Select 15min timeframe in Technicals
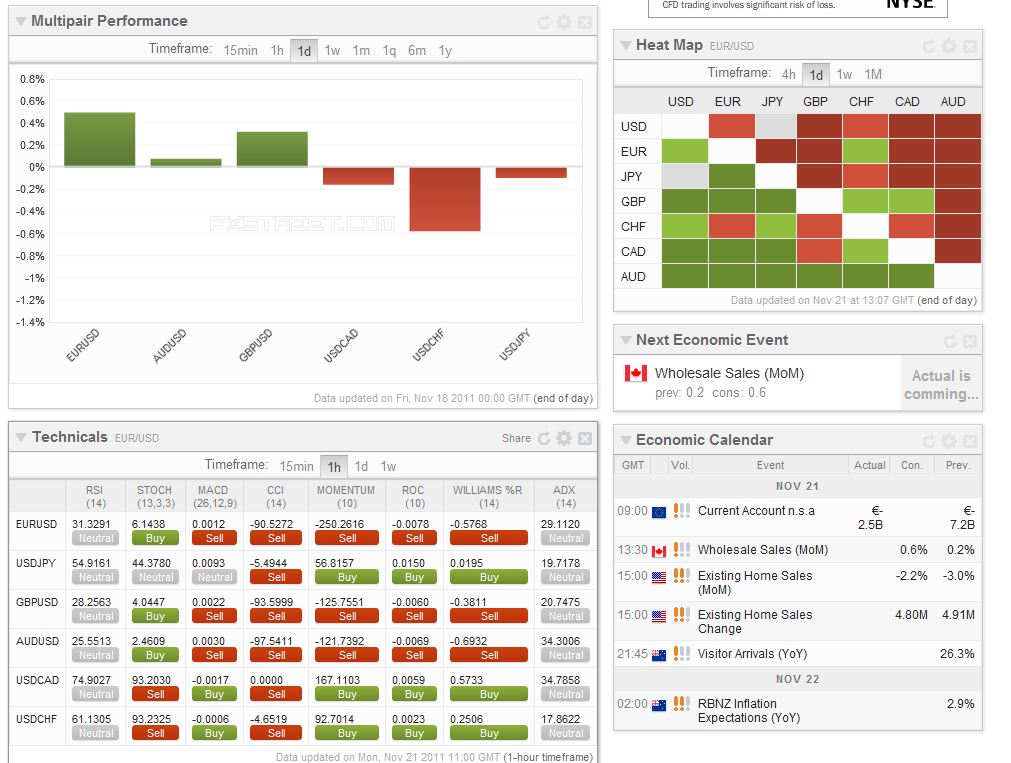Screen dimensions: 1011x763 [296, 466]
